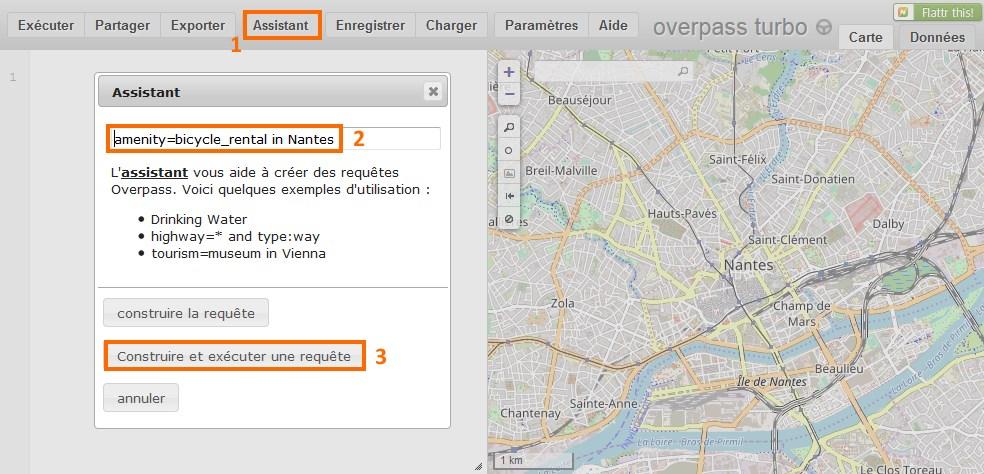Click the locate me circle icon
The width and height of the screenshot is (984, 474).
[509, 150]
